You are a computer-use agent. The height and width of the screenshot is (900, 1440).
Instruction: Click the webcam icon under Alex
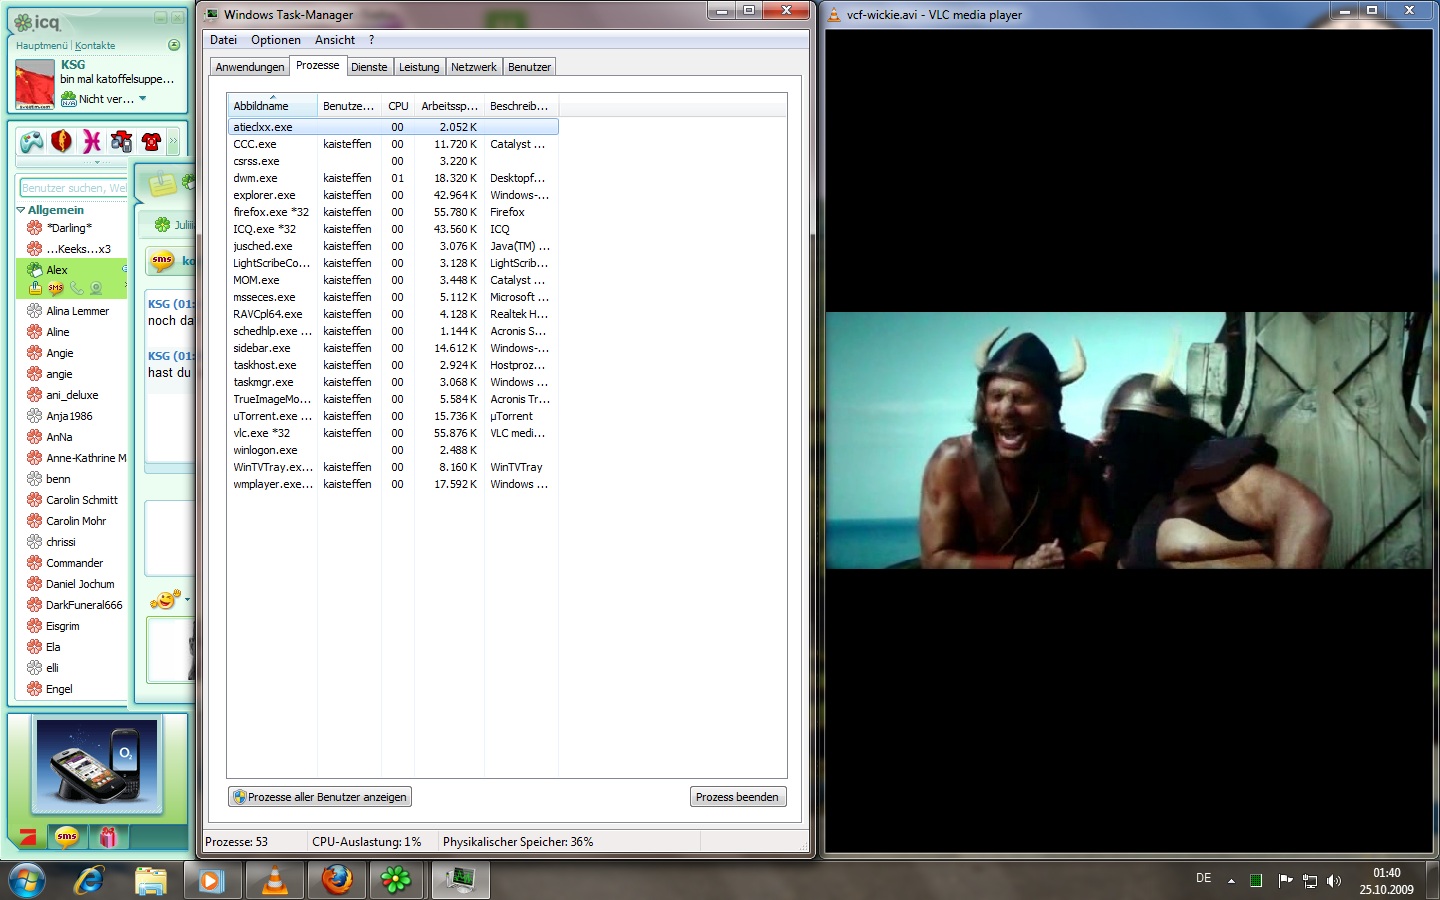[97, 288]
